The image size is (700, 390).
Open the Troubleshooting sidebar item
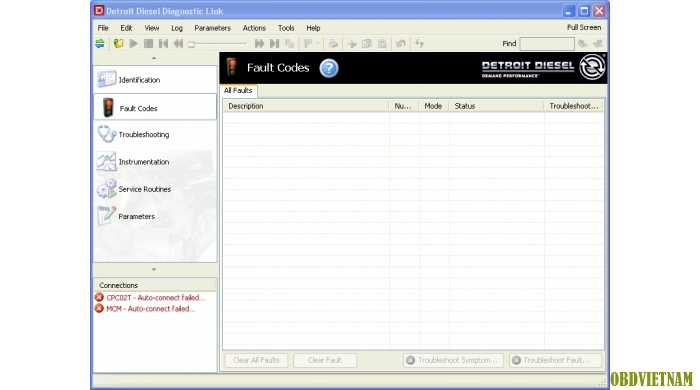pos(155,134)
